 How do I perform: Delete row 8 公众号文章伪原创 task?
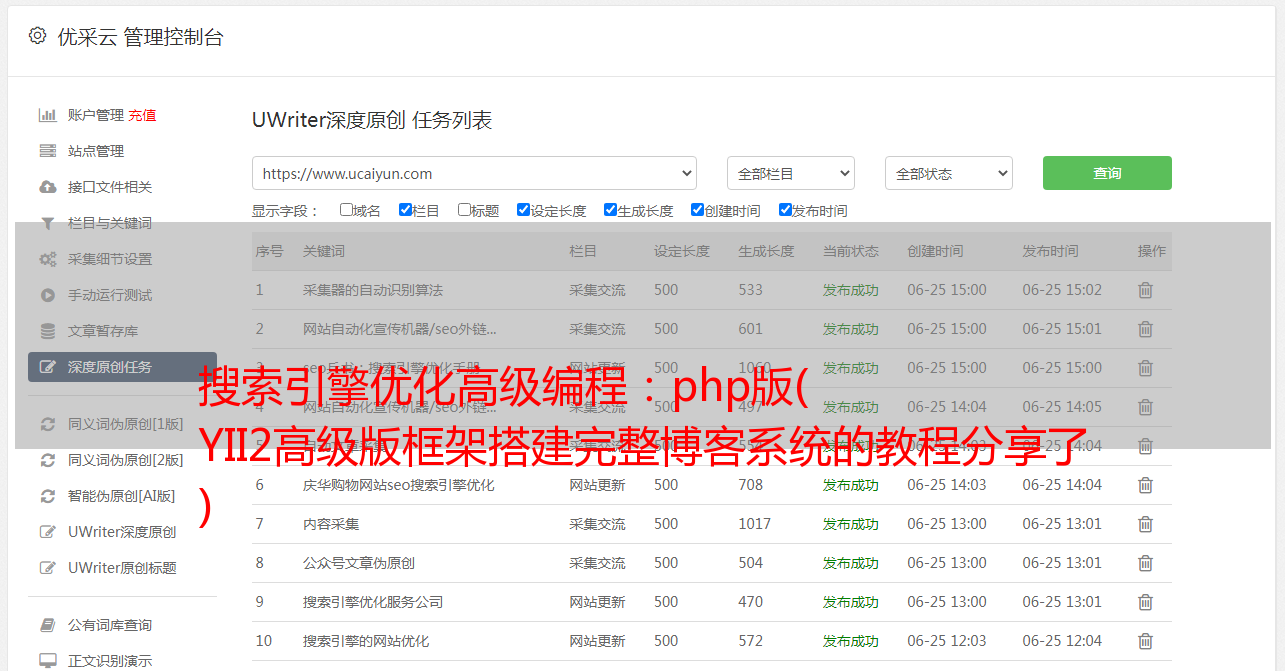pos(1146,563)
